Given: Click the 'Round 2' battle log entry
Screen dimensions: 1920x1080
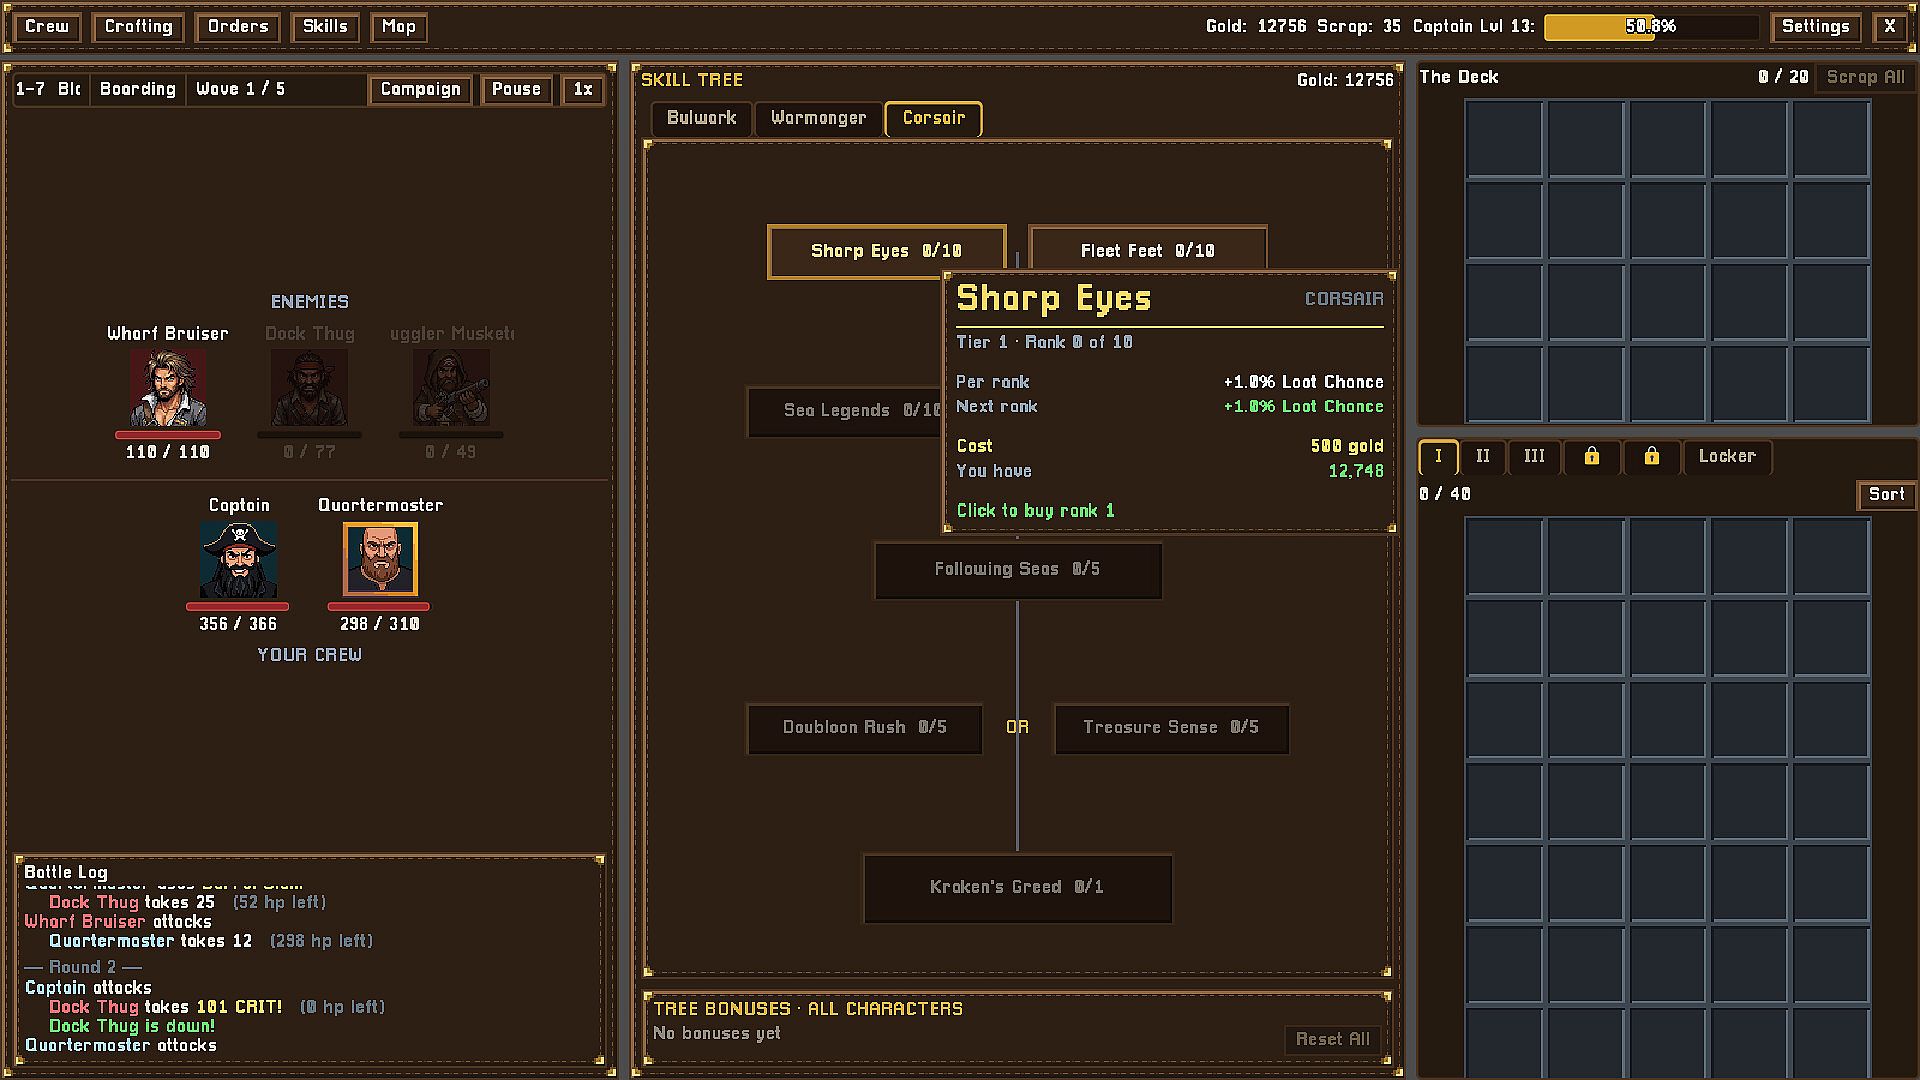Looking at the screenshot, I should pos(84,967).
